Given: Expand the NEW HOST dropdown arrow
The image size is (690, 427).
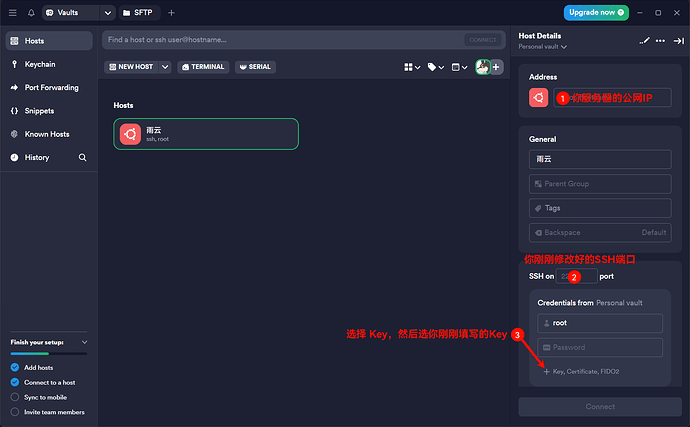Looking at the screenshot, I should (165, 67).
